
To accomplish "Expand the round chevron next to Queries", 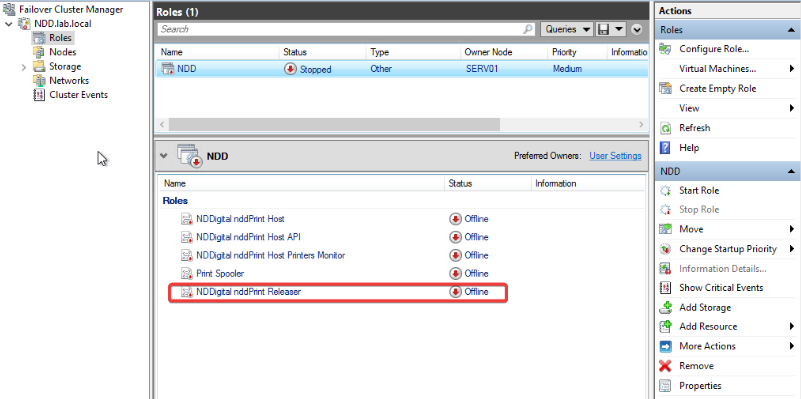I will 637,30.
